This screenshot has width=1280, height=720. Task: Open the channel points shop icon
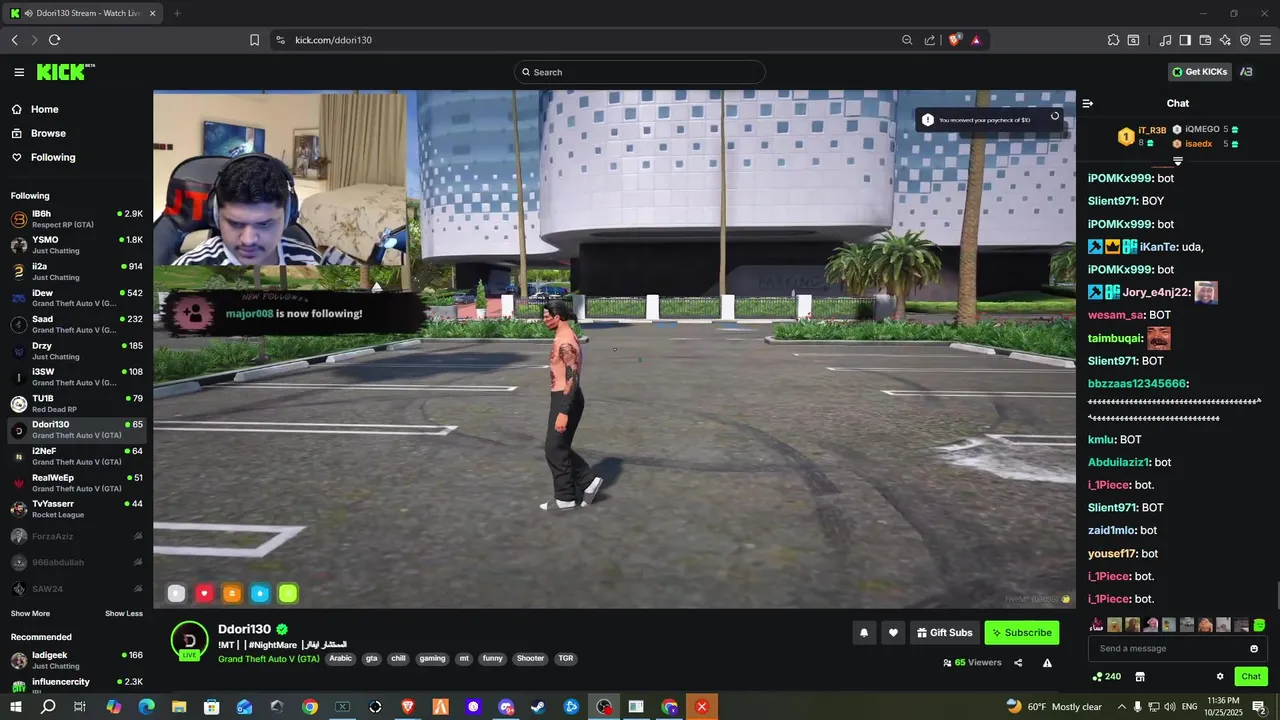pyautogui.click(x=1139, y=676)
